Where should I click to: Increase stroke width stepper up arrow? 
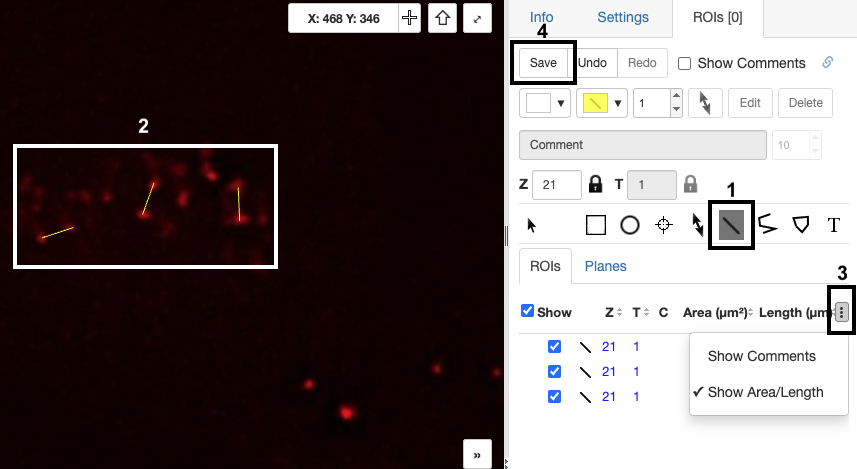676,96
